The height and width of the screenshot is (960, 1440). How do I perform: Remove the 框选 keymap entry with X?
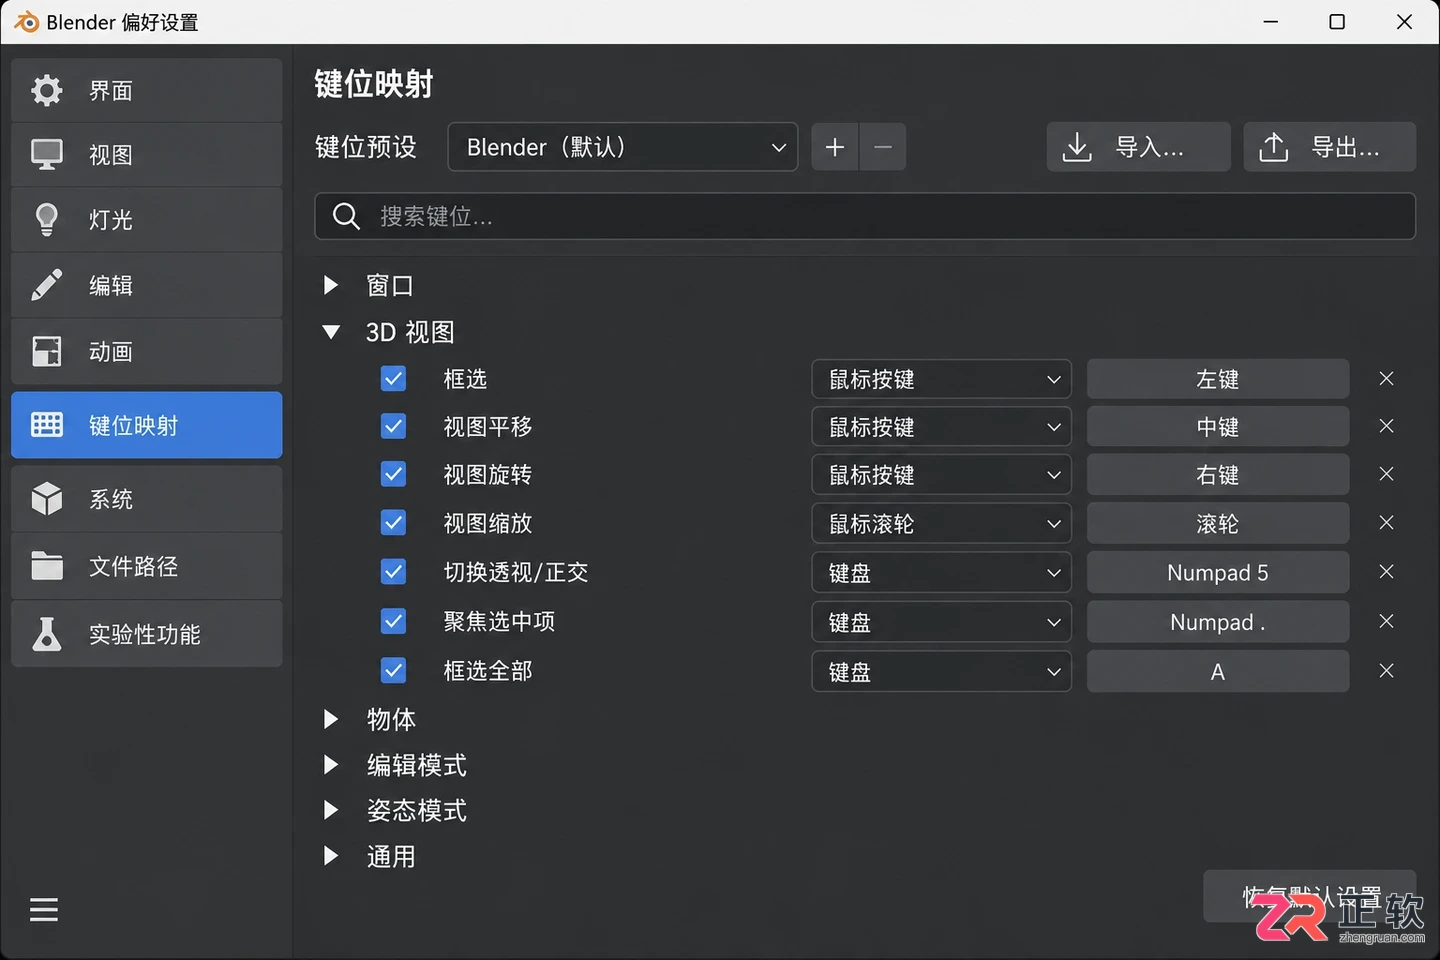(x=1386, y=378)
